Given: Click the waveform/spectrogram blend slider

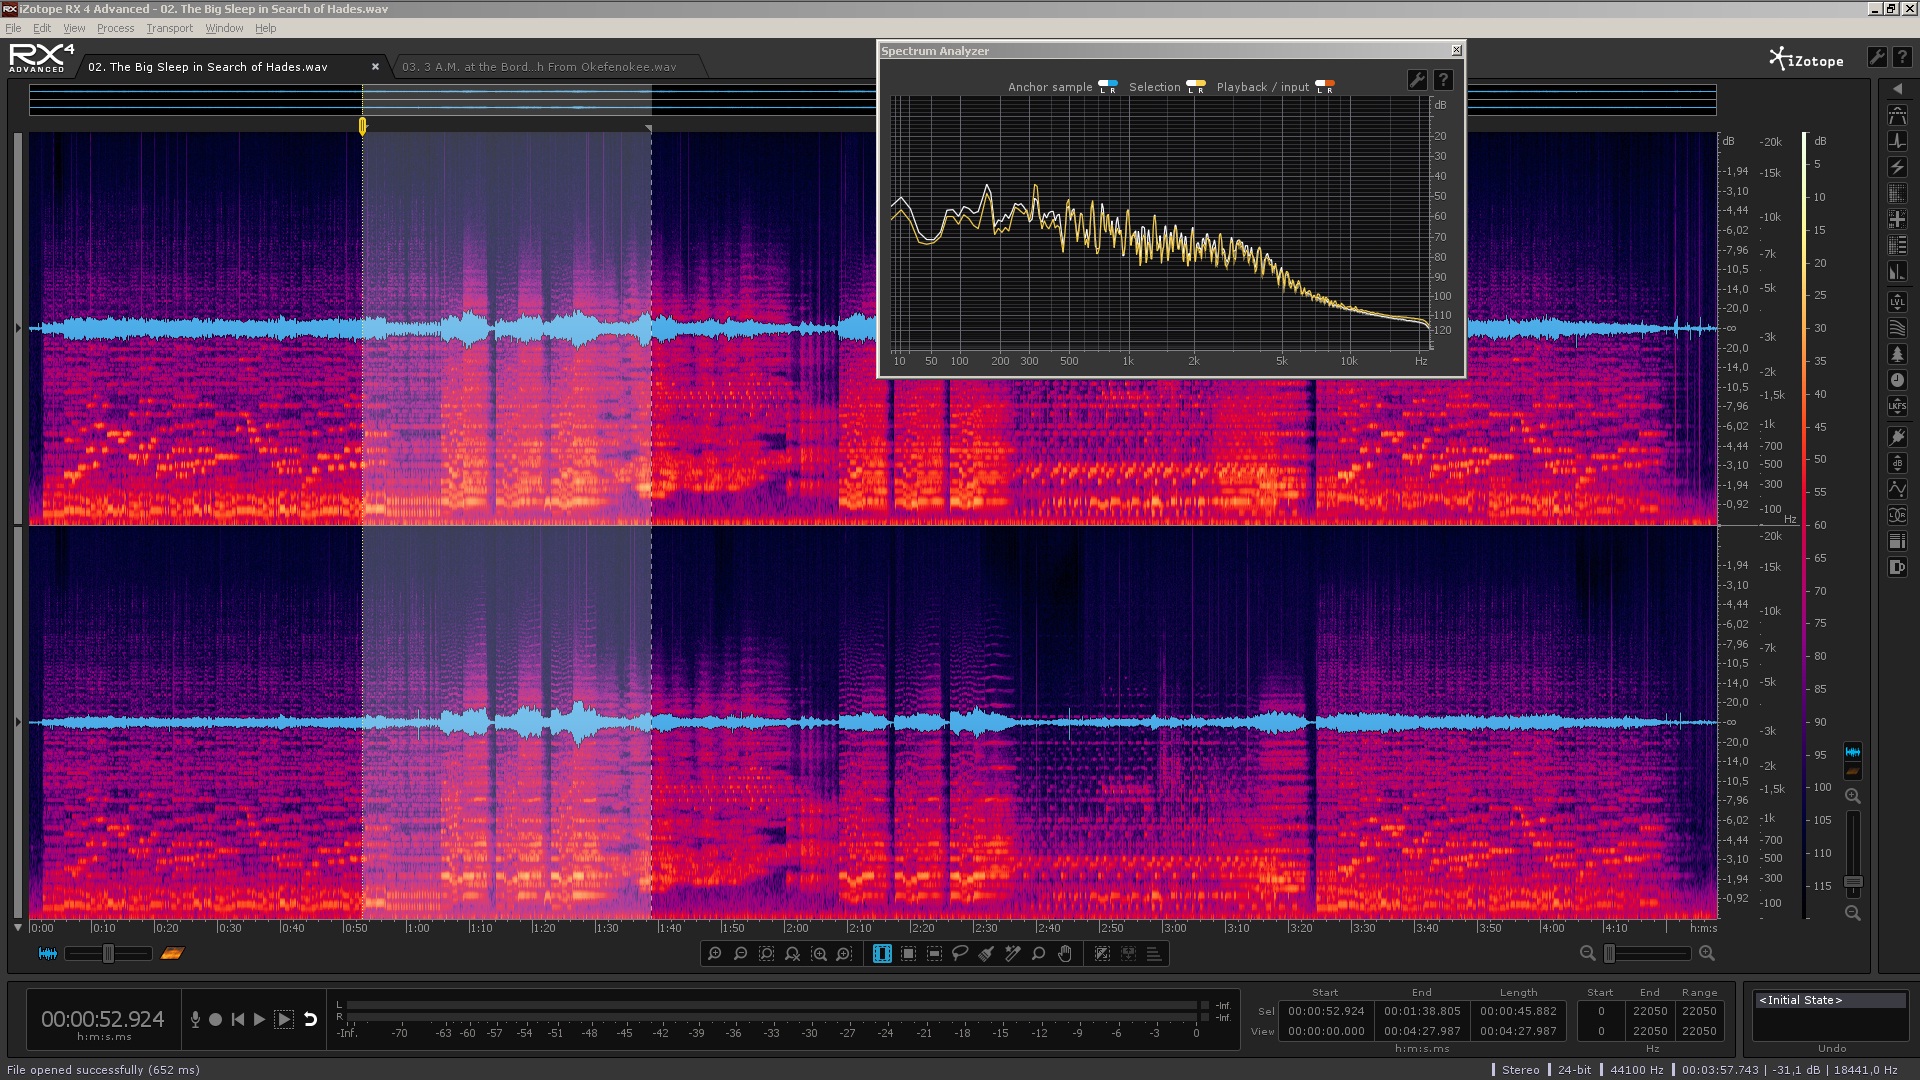Looking at the screenshot, I should pos(108,954).
